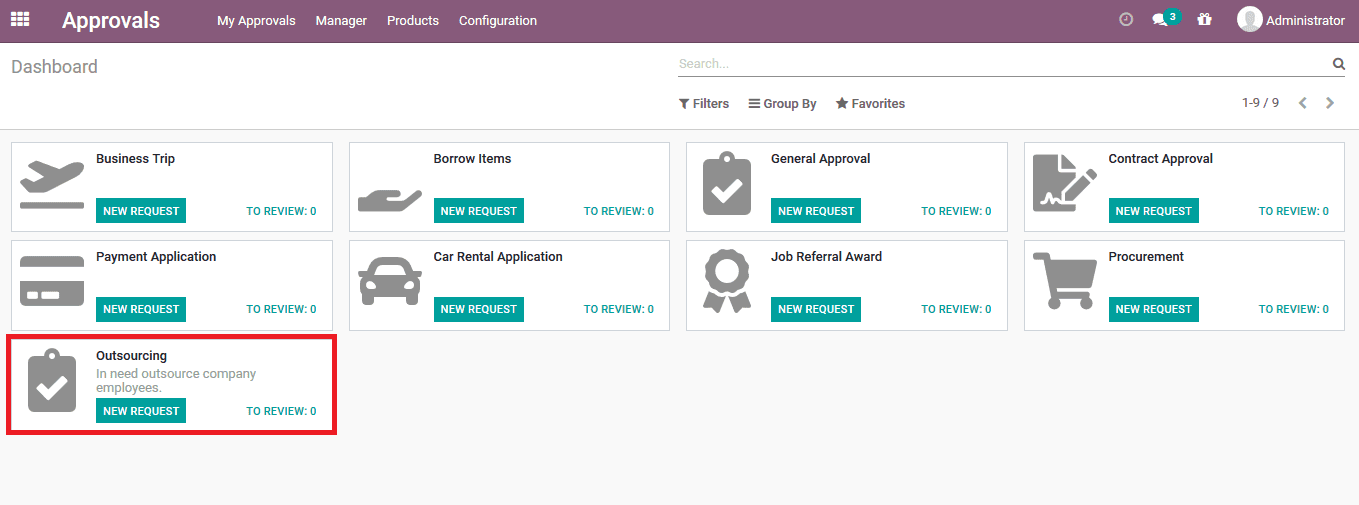Click the Business Trip airplane icon
The image size is (1359, 505).
[x=52, y=184]
